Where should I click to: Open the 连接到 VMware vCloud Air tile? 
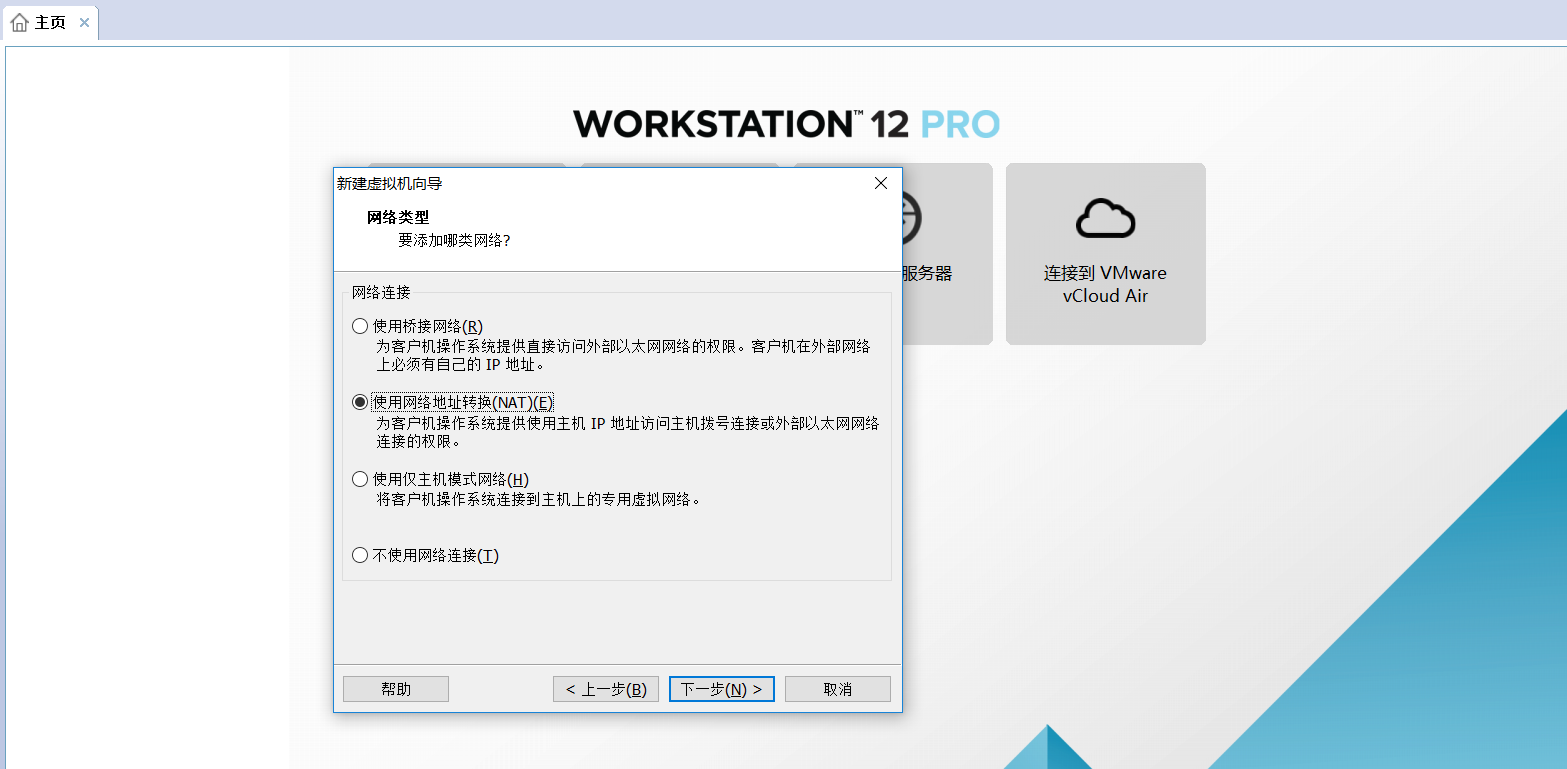1106,254
